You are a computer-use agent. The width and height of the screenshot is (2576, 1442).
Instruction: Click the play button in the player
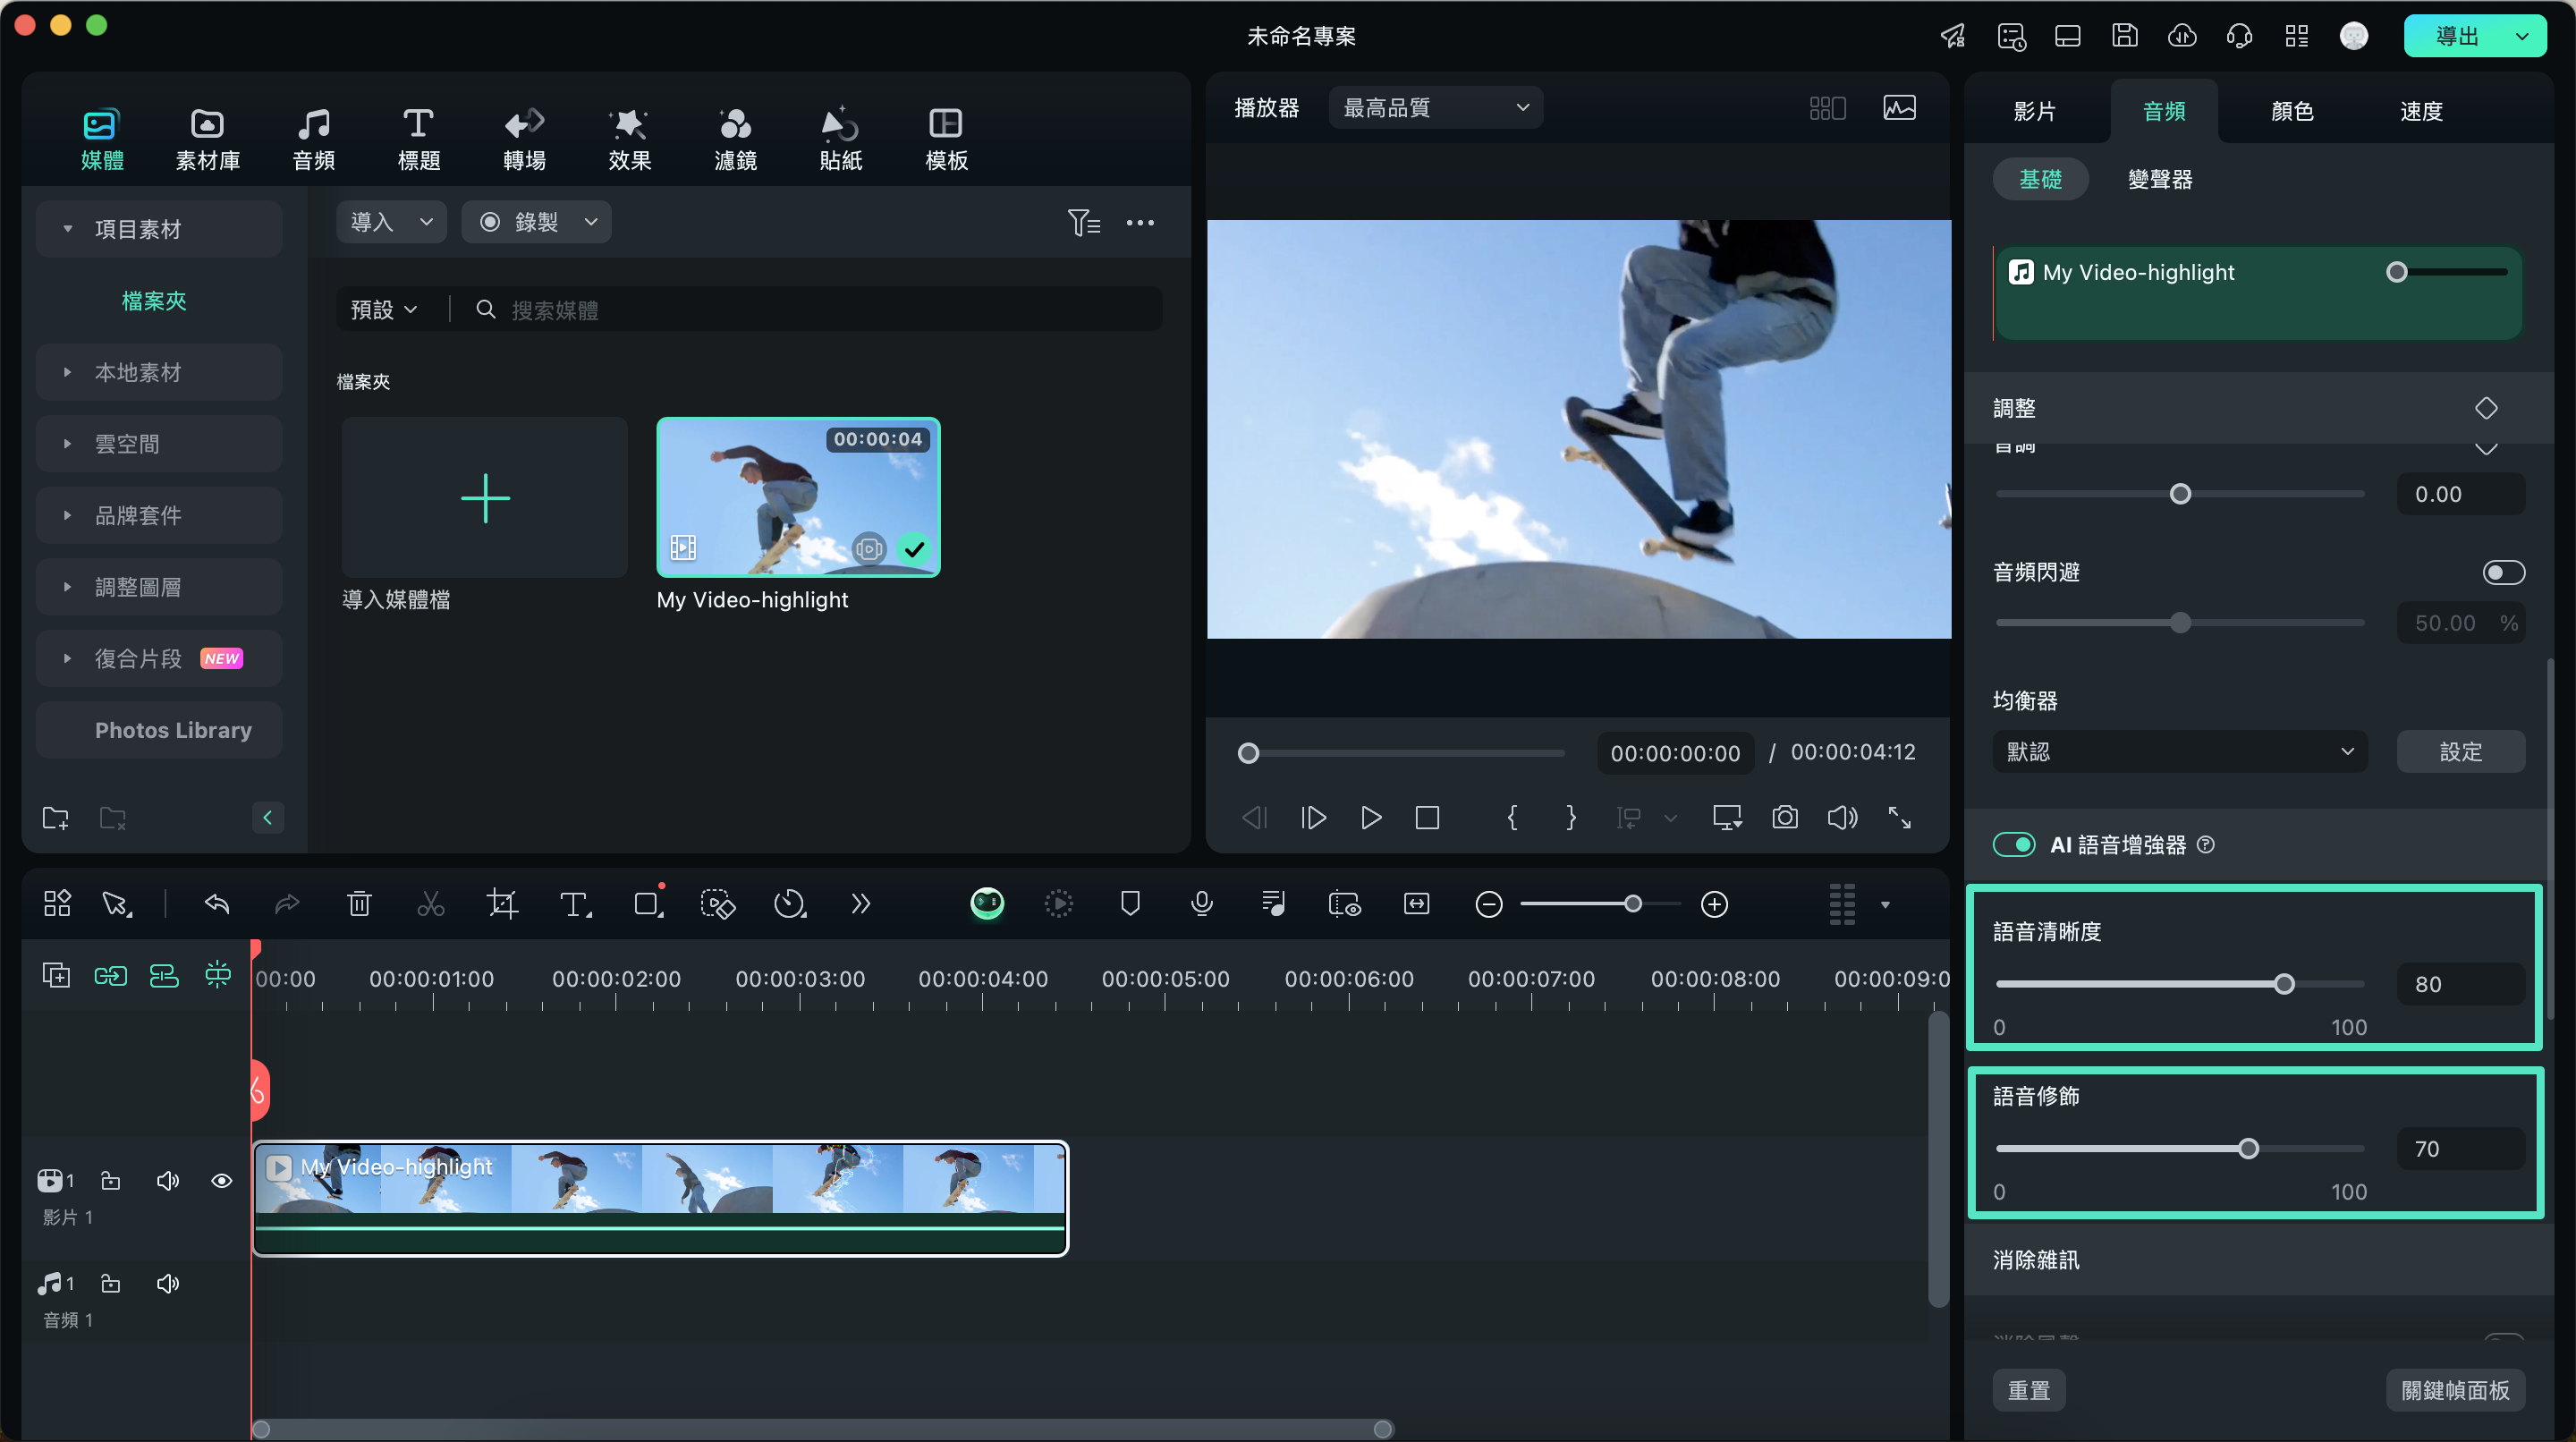[x=1371, y=817]
